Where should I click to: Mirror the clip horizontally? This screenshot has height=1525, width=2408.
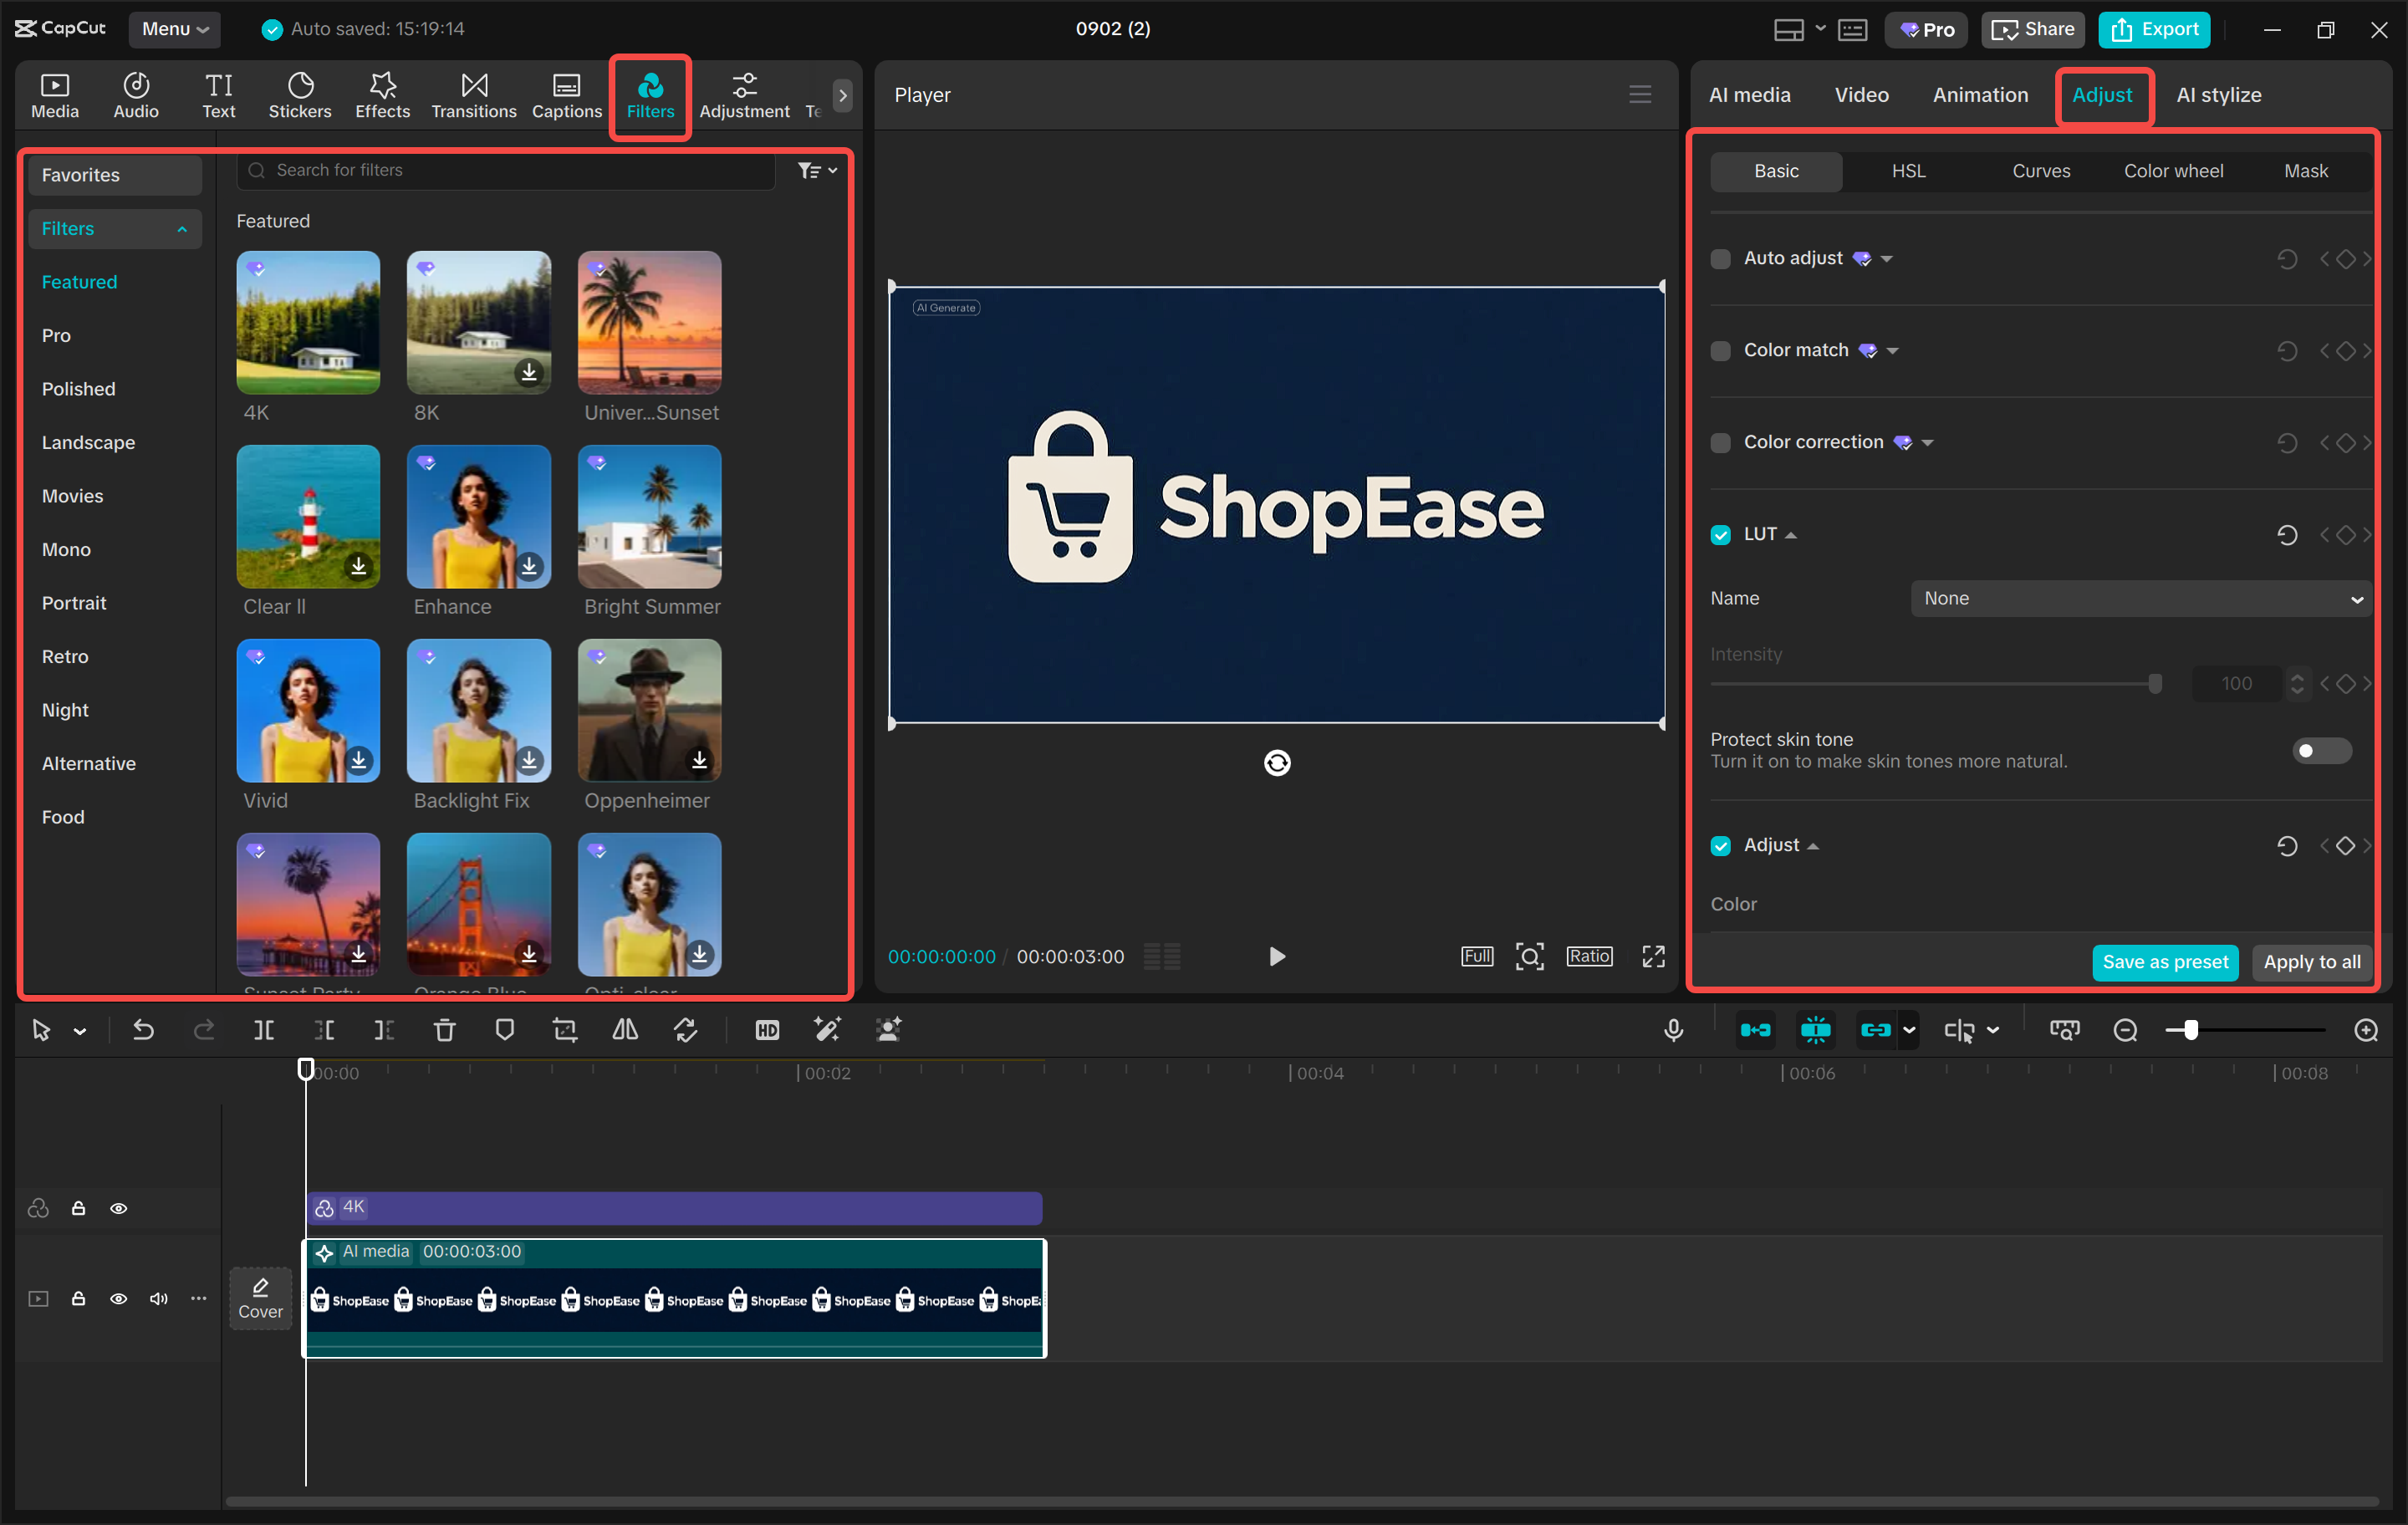tap(625, 1029)
